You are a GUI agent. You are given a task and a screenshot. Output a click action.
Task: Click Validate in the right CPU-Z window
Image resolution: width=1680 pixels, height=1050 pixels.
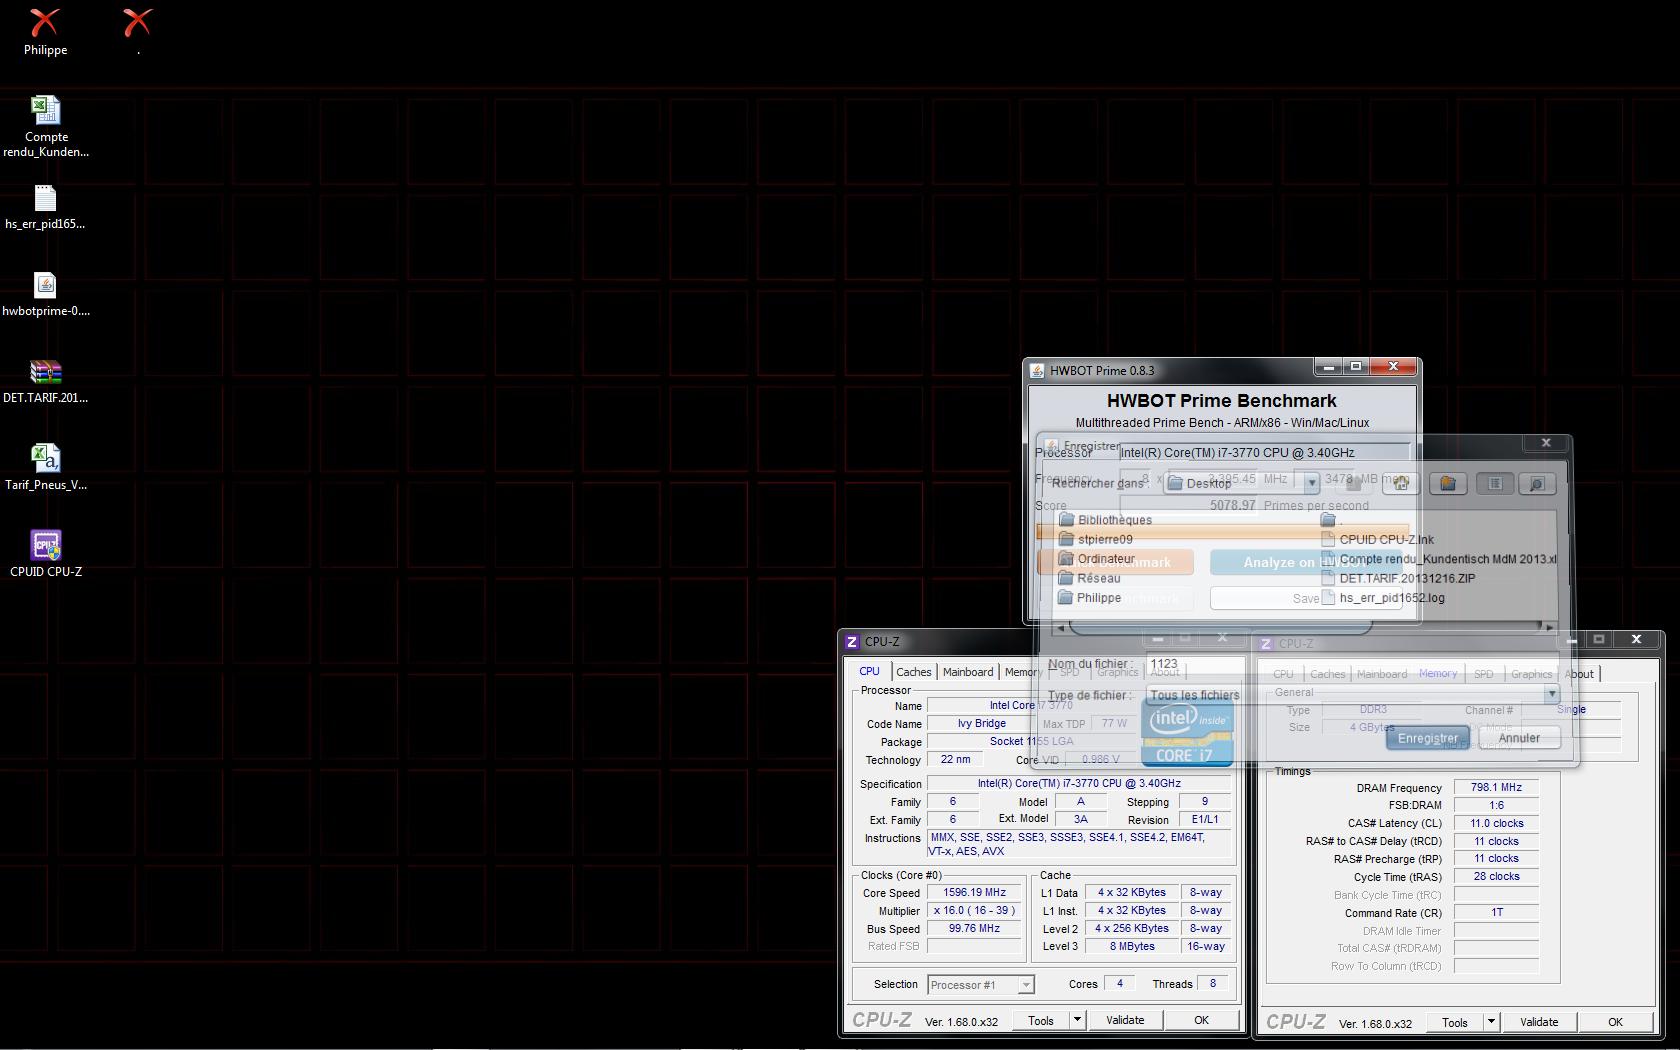click(x=1539, y=1022)
